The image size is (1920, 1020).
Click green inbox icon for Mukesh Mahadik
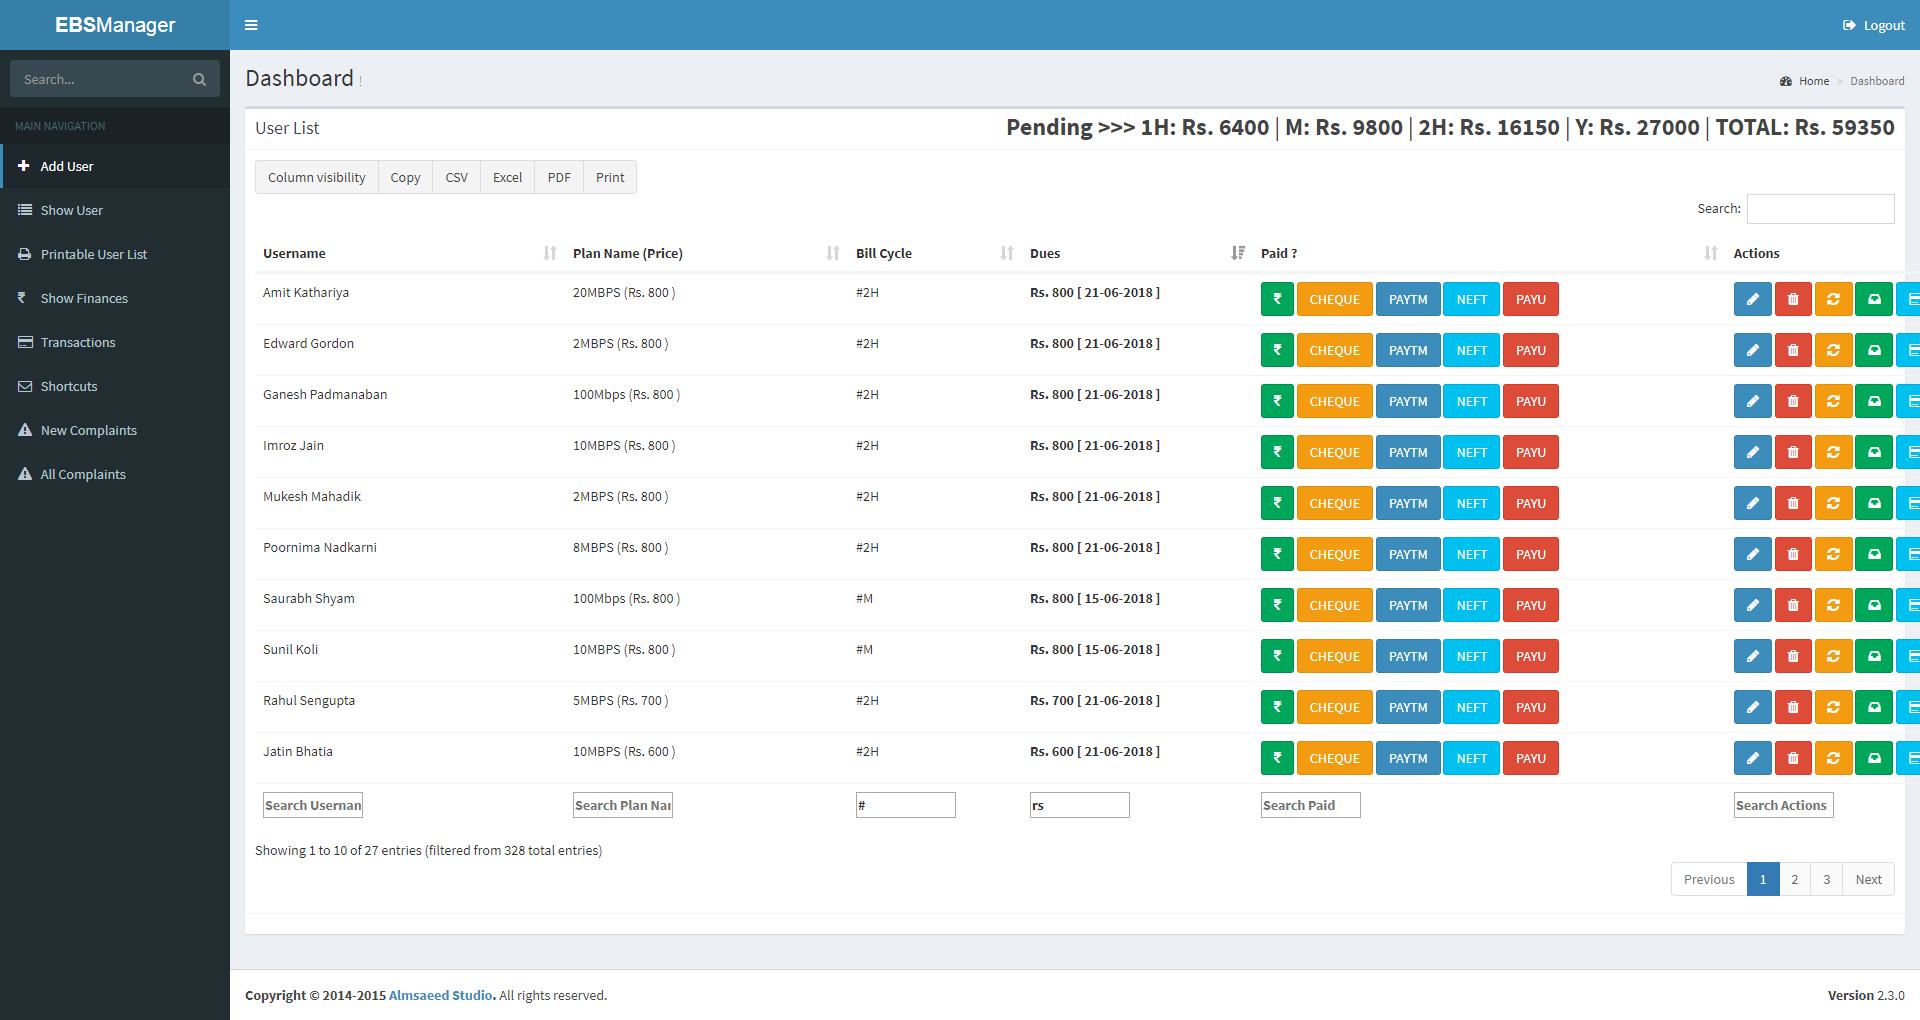coord(1874,503)
